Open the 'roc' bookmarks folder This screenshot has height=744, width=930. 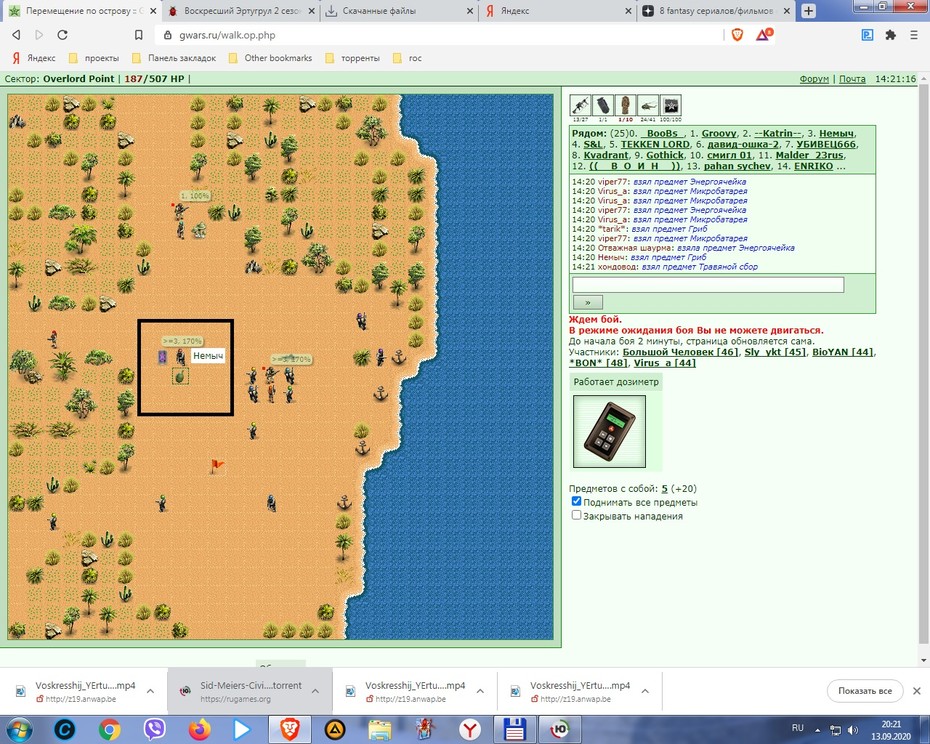(407, 58)
